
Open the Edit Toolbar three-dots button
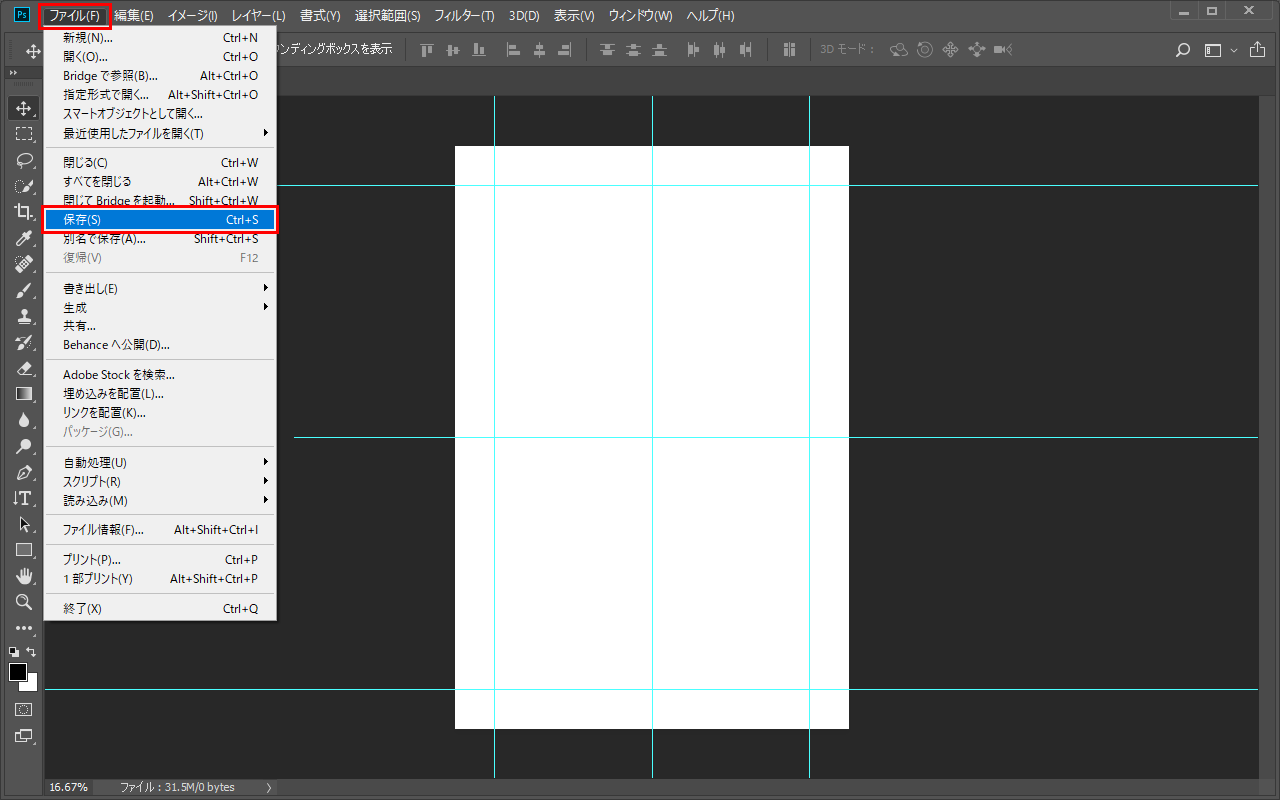tap(24, 628)
